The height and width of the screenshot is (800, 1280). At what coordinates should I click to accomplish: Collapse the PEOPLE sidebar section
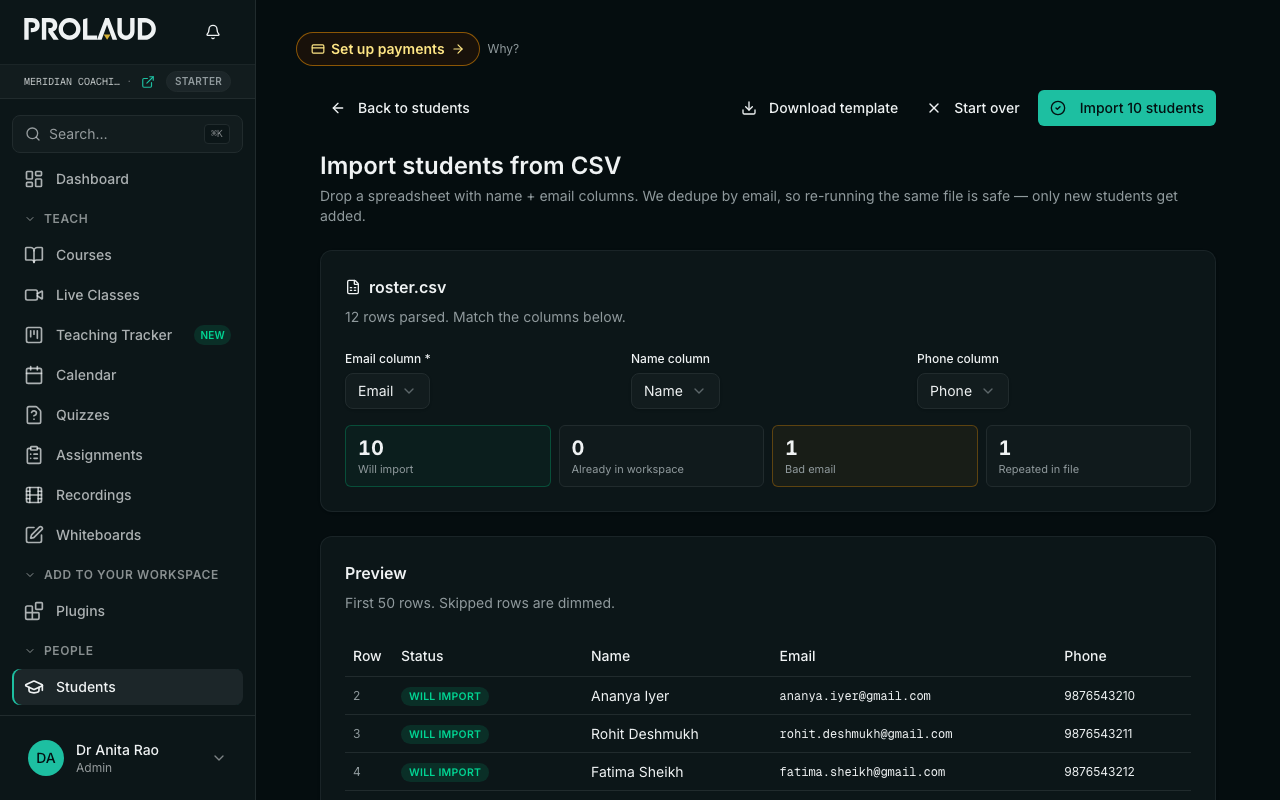click(x=58, y=650)
